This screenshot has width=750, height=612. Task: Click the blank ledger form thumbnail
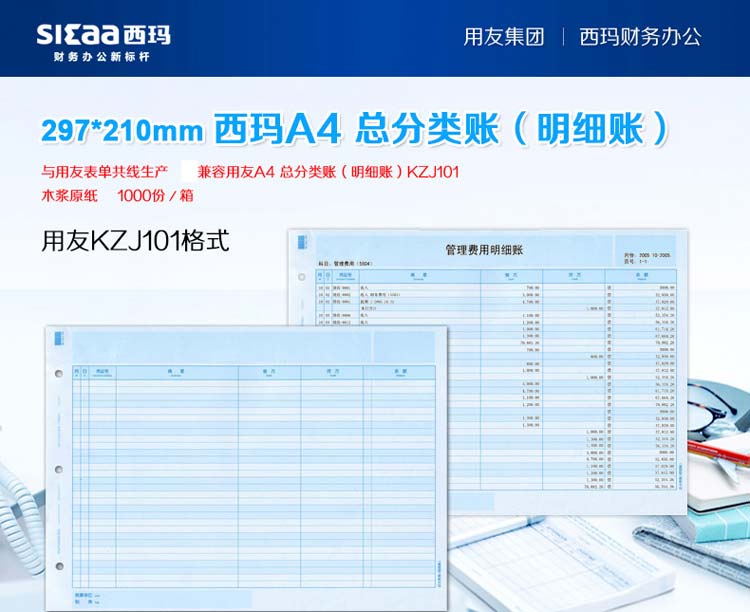pyautogui.click(x=246, y=468)
